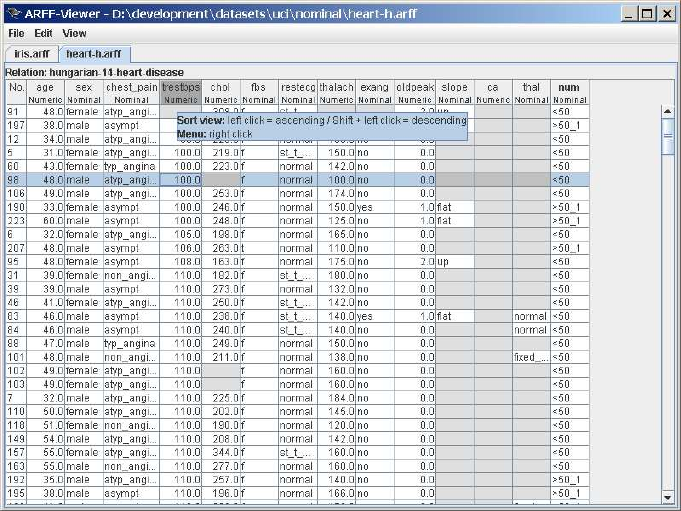The height and width of the screenshot is (511, 681).
Task: Click the 'Relation: hungarian-14-heart-disease' label
Action: (94, 72)
